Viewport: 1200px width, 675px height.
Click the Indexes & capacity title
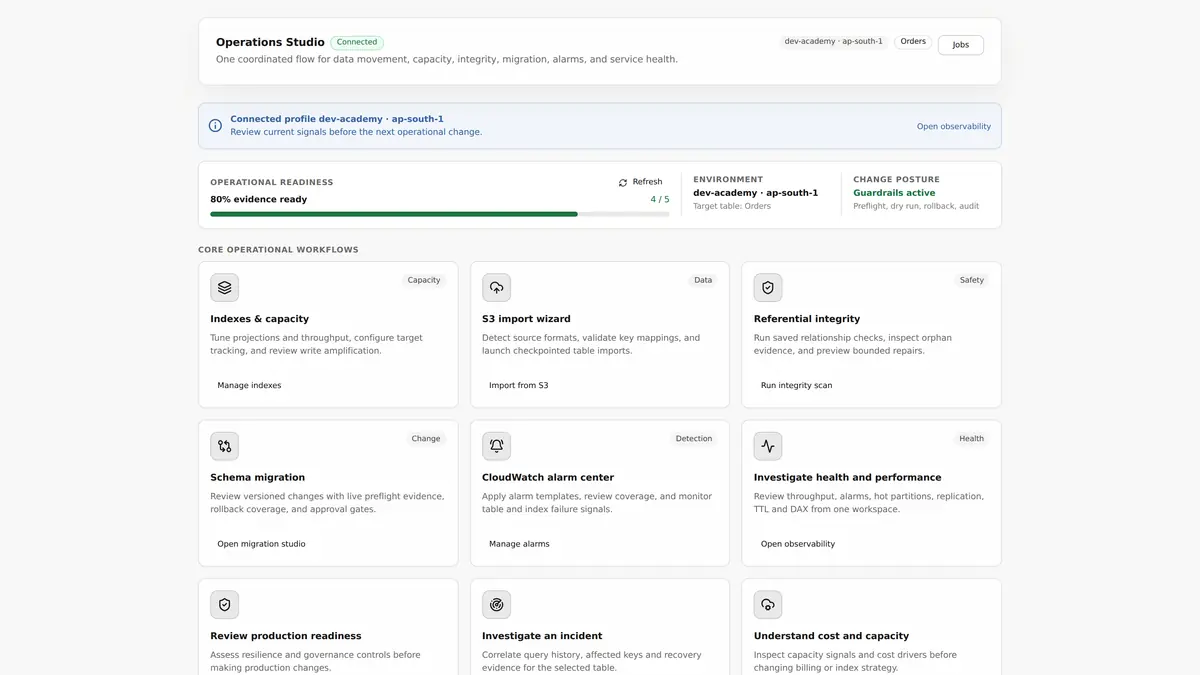[x=259, y=319]
